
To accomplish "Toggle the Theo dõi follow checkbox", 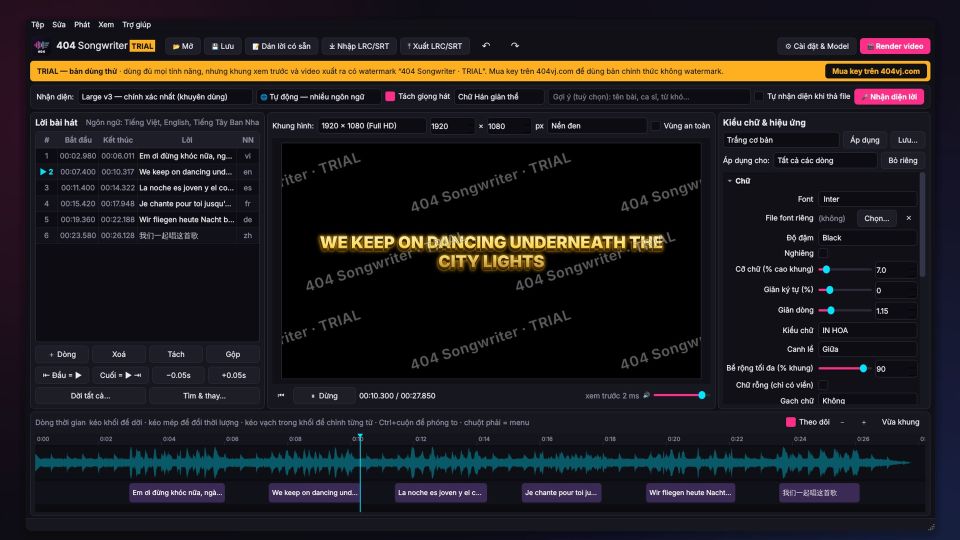I will coord(790,422).
